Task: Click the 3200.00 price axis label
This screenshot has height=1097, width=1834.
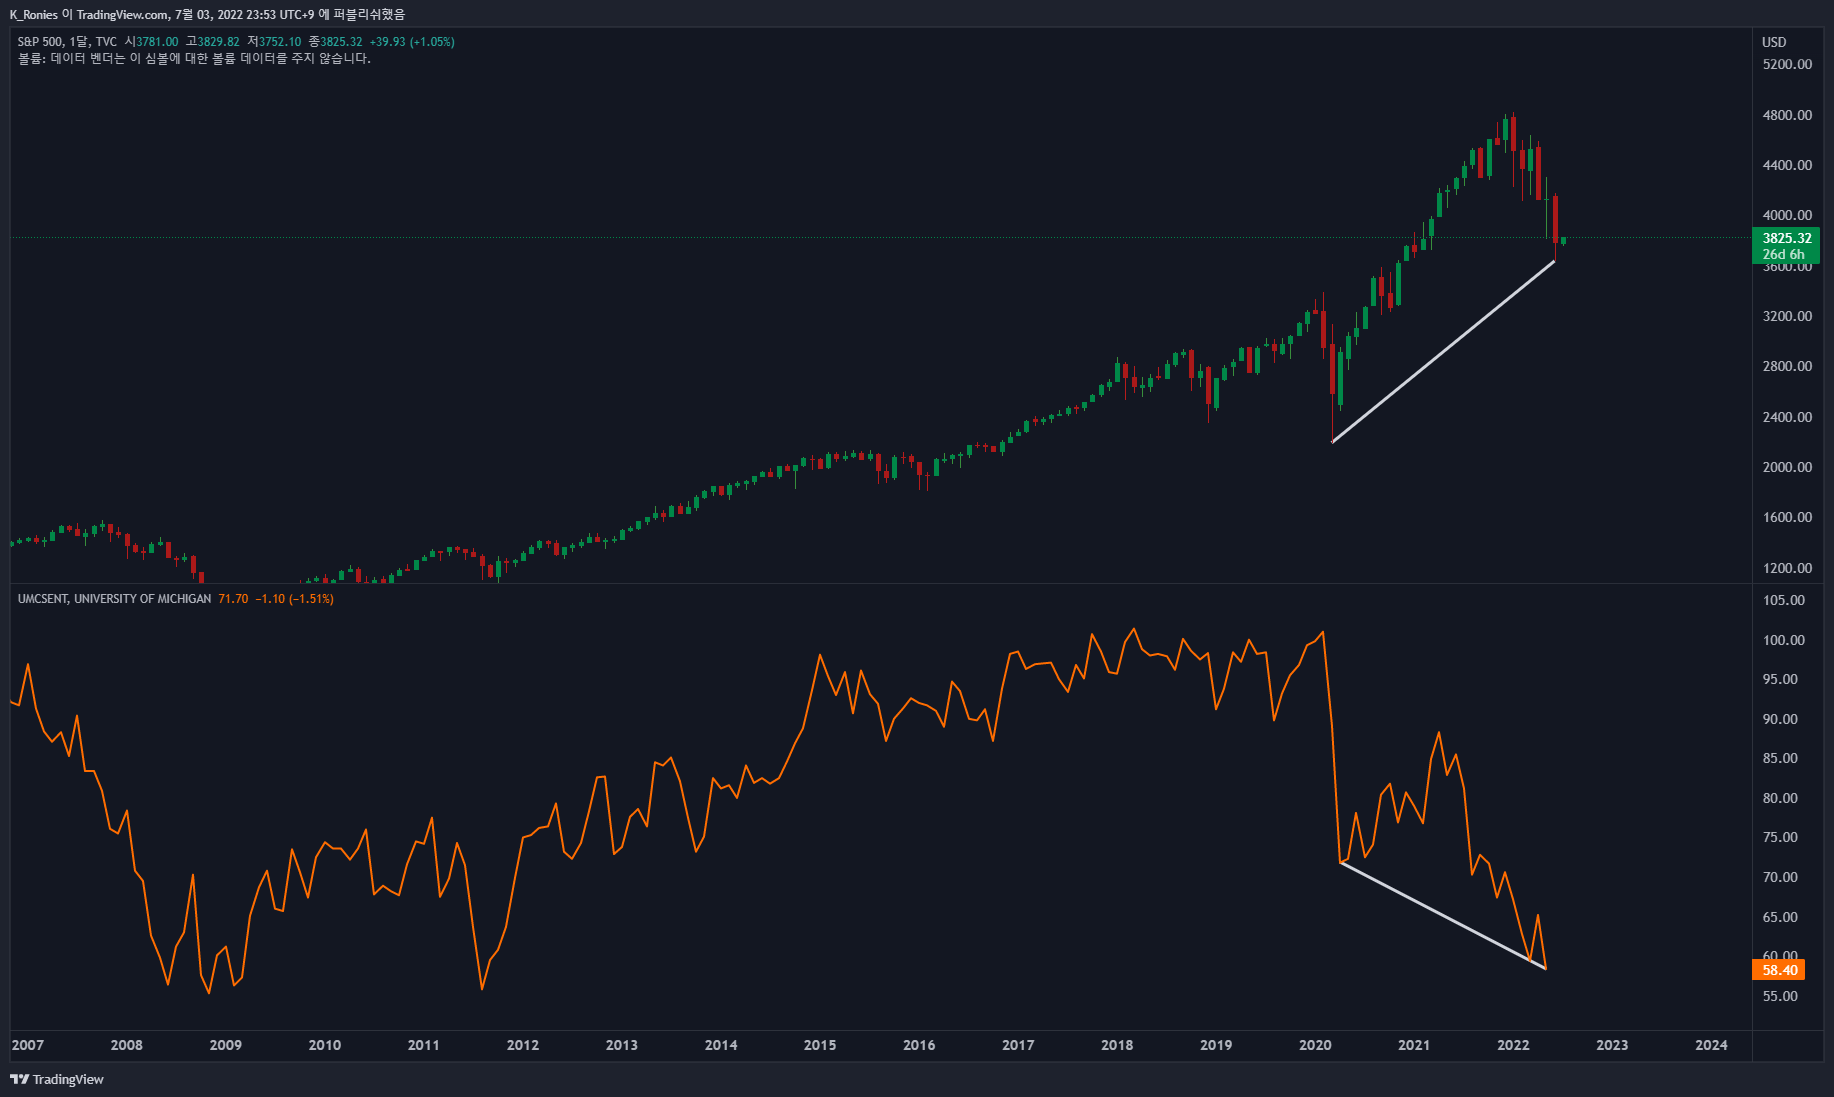Action: coord(1787,316)
